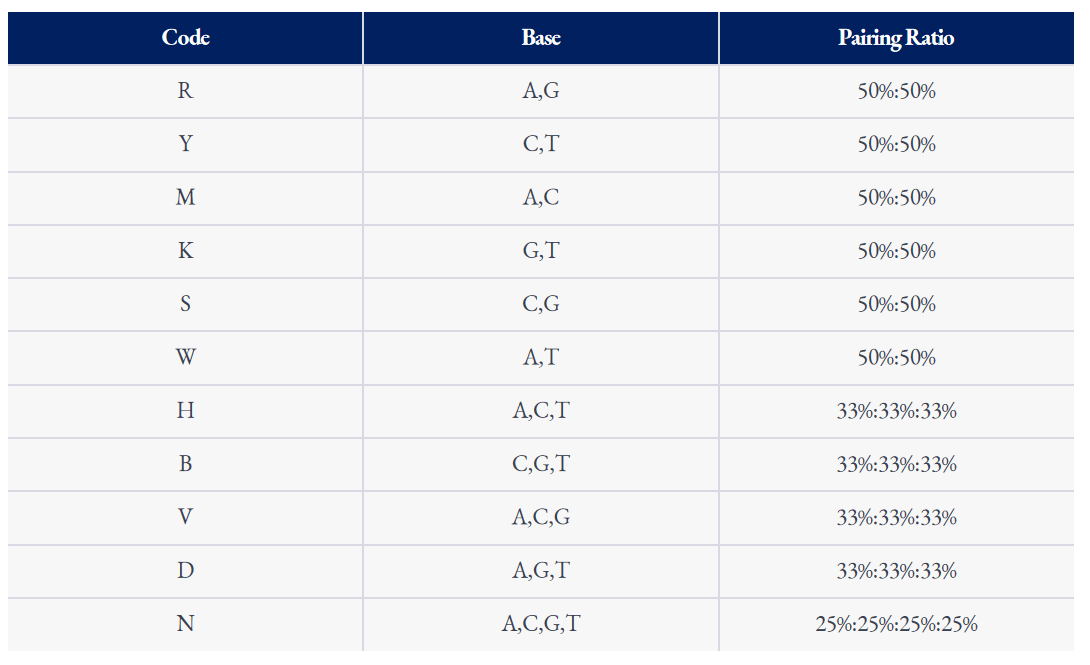
Task: Click the Base column header
Action: (x=541, y=38)
